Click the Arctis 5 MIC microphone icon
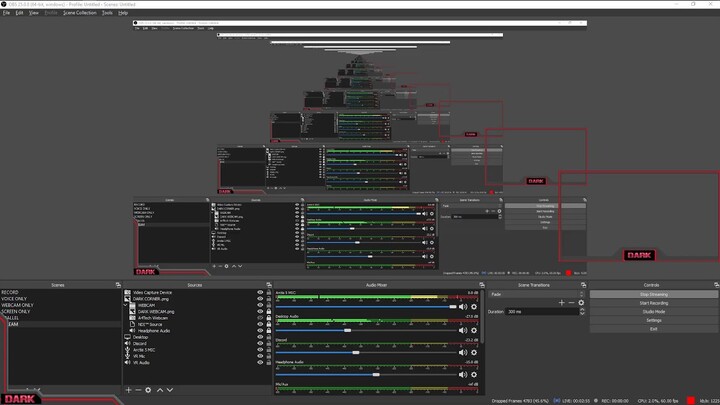 click(128, 349)
